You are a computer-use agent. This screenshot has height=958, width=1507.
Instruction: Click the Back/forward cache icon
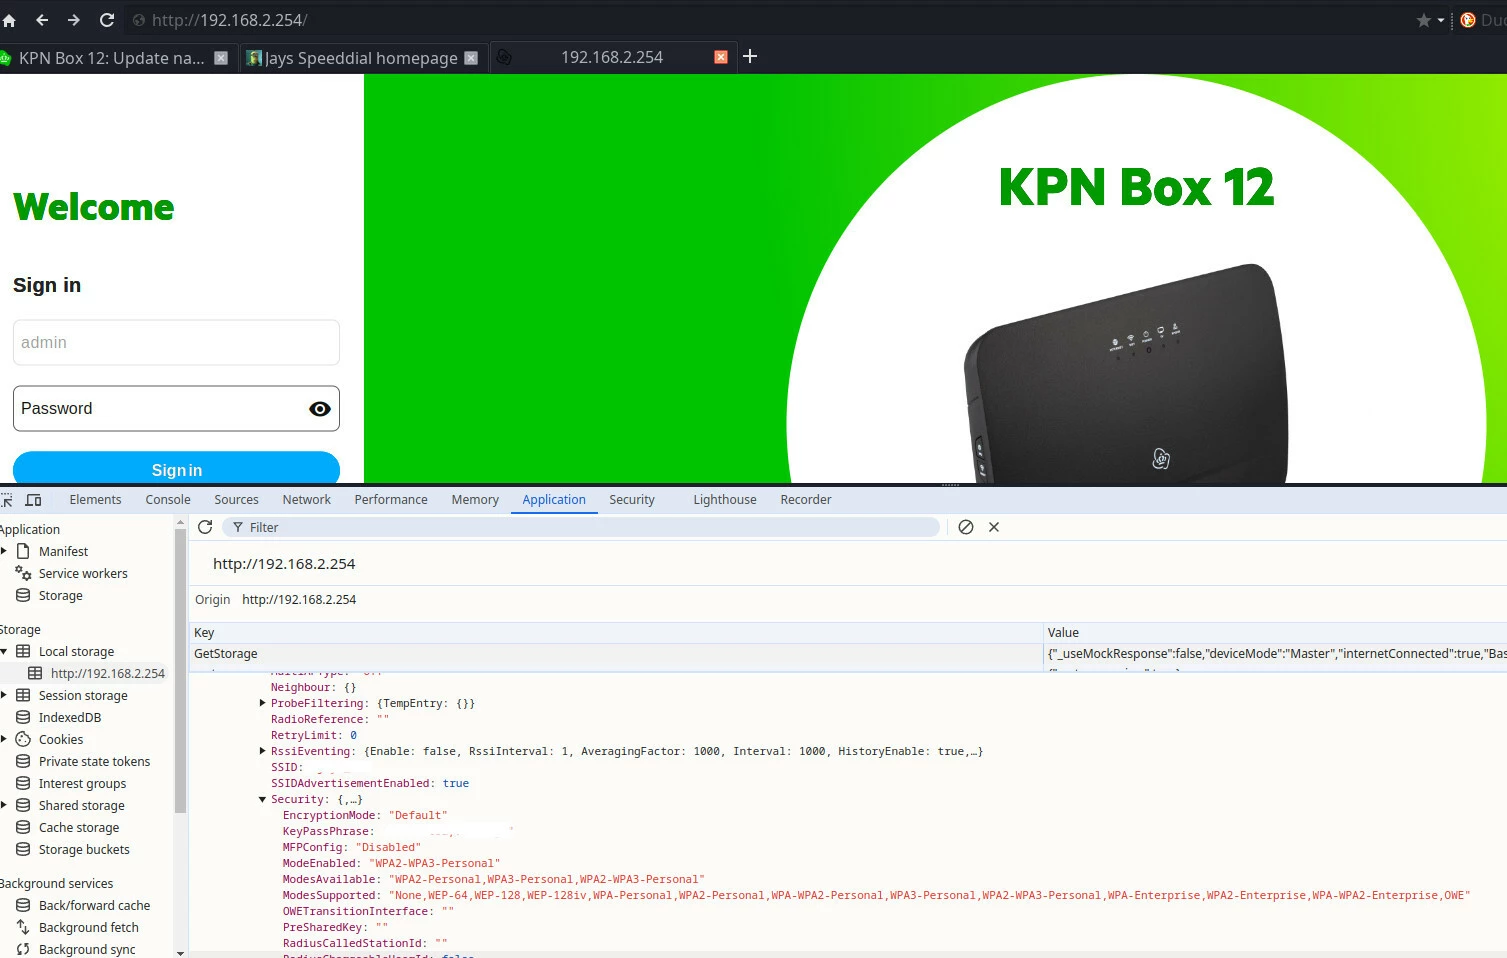click(x=23, y=905)
